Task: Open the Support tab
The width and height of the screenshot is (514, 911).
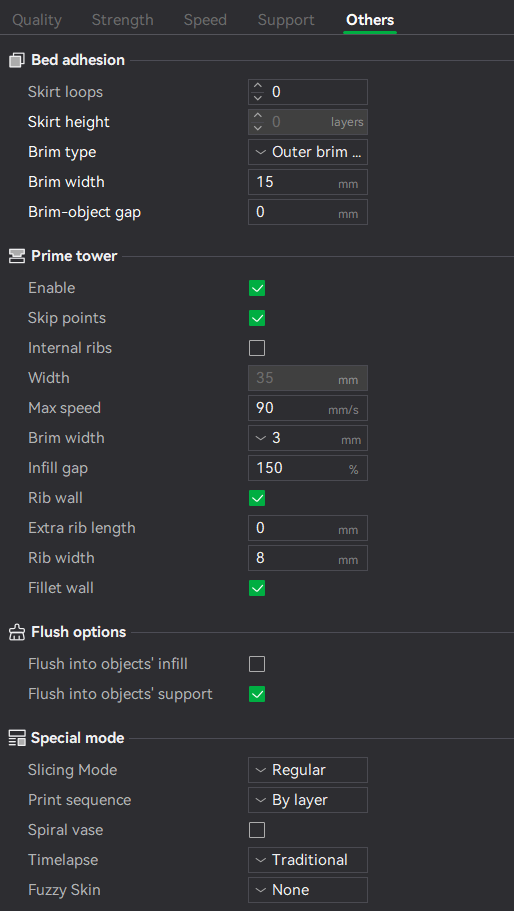Action: 286,20
